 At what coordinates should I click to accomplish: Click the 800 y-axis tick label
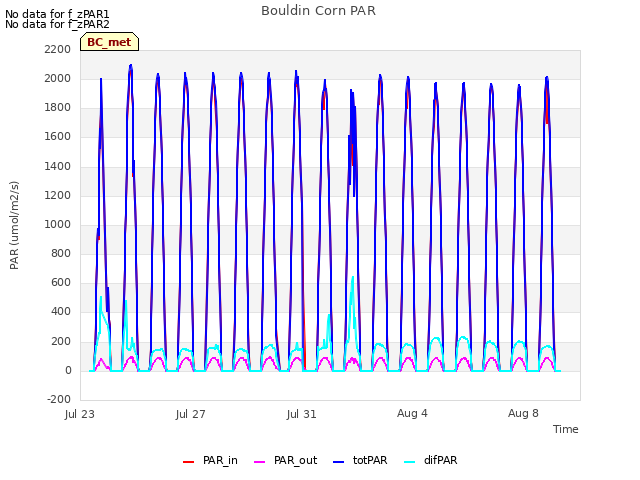[61, 253]
